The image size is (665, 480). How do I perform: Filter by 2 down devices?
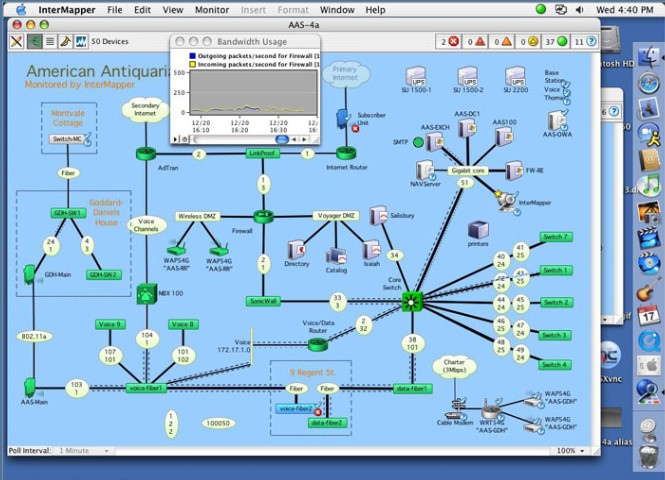coord(449,42)
